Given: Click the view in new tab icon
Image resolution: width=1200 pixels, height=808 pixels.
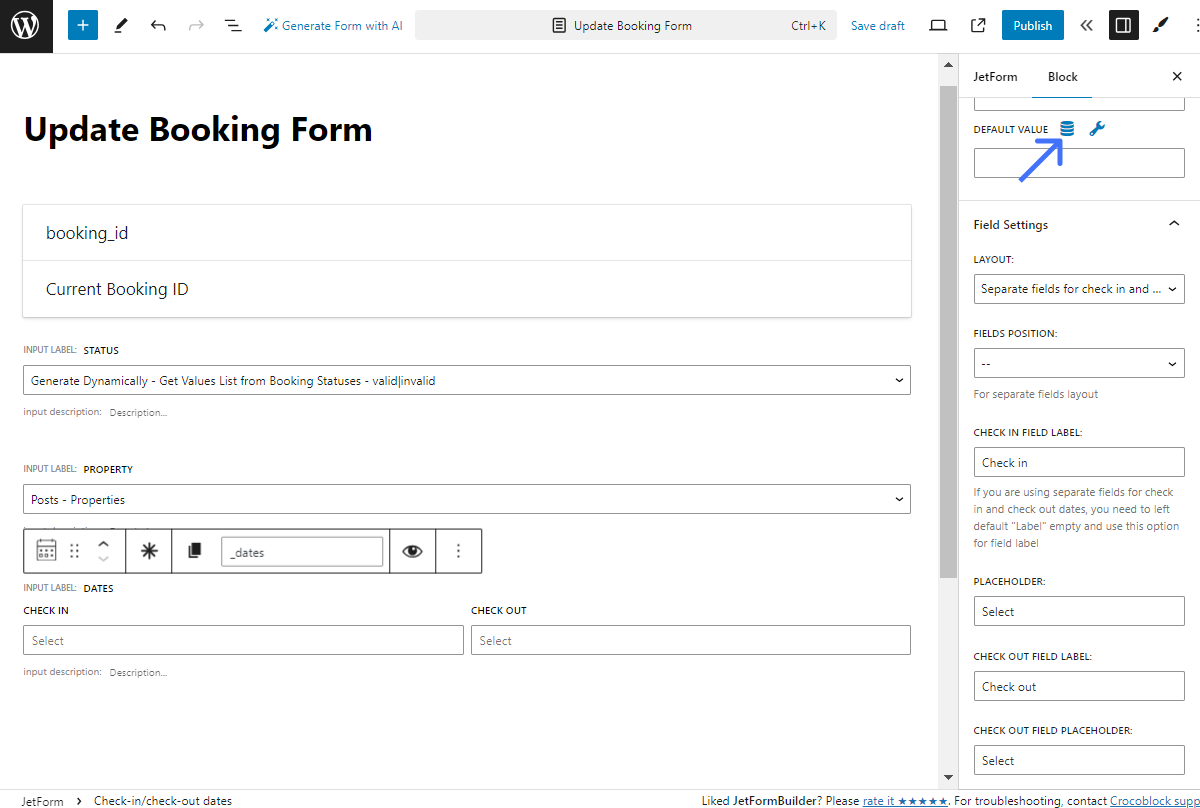Looking at the screenshot, I should [978, 26].
